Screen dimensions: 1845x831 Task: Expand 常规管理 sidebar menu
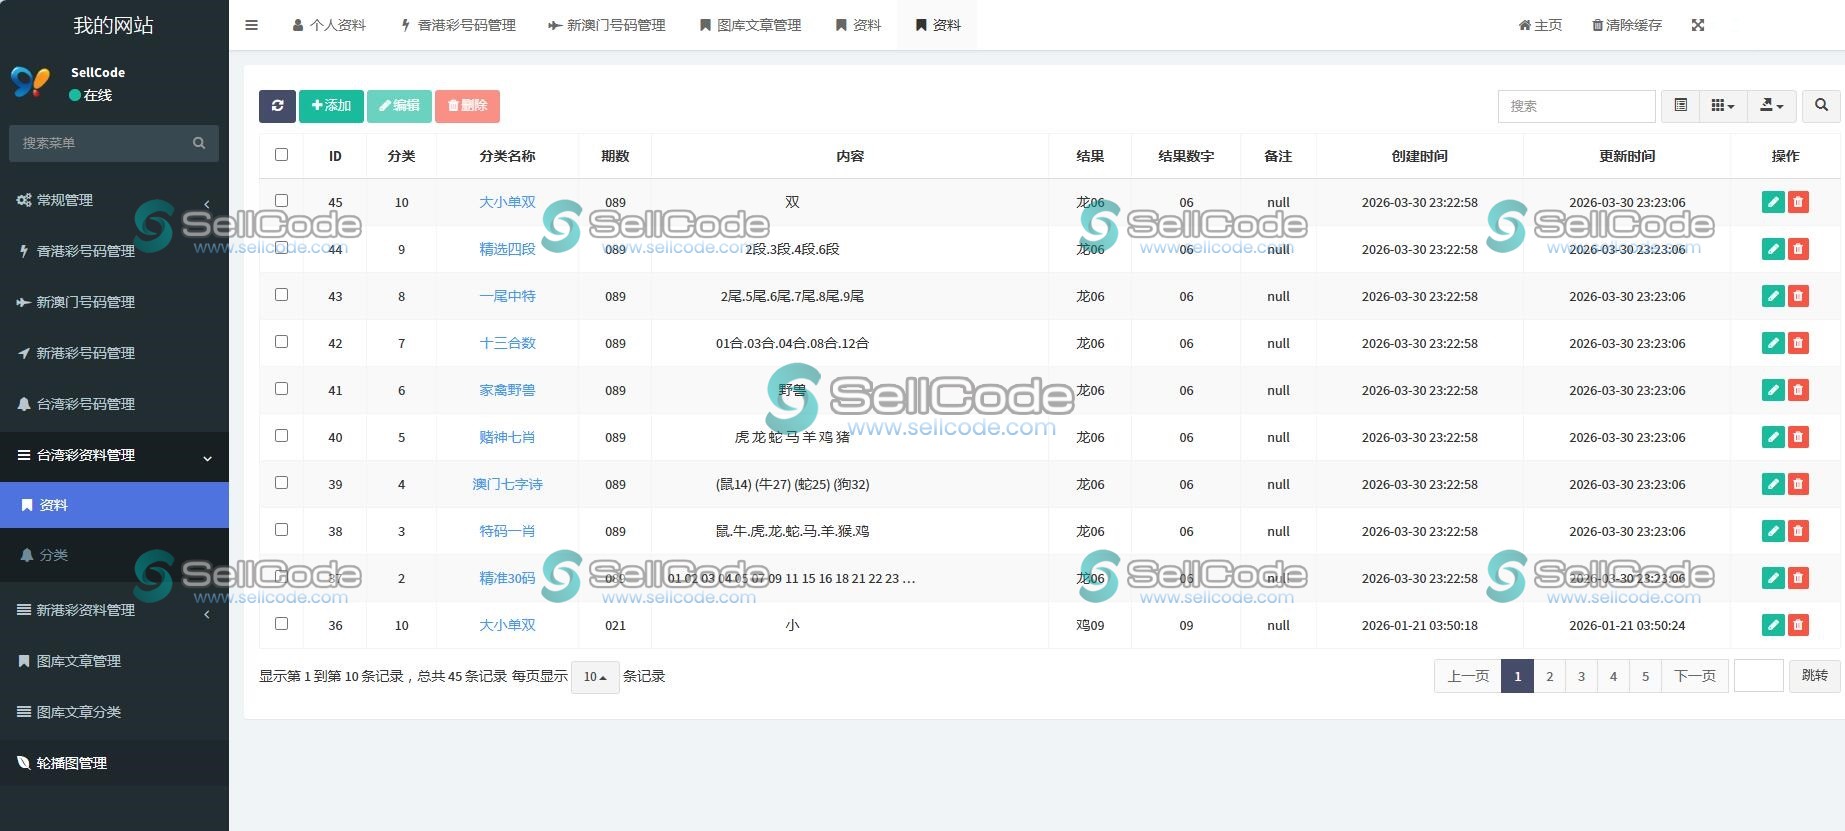114,200
